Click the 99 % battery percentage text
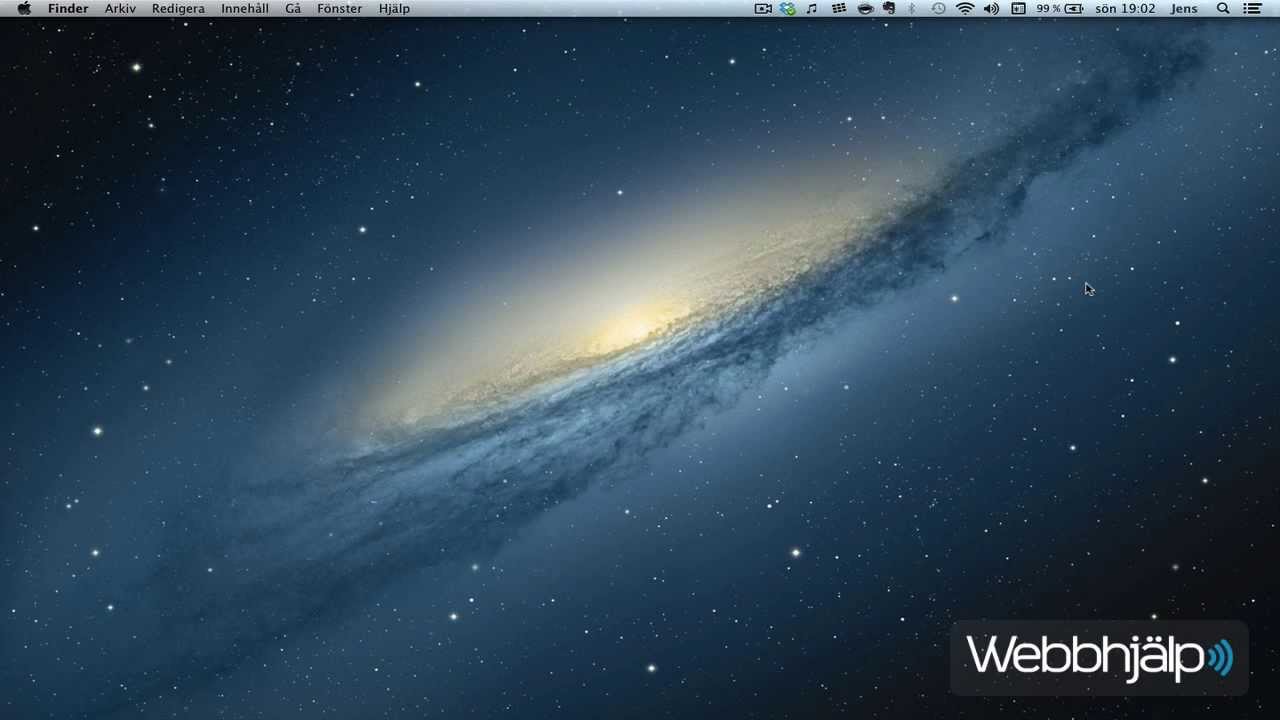Image resolution: width=1280 pixels, height=720 pixels. pos(1049,9)
